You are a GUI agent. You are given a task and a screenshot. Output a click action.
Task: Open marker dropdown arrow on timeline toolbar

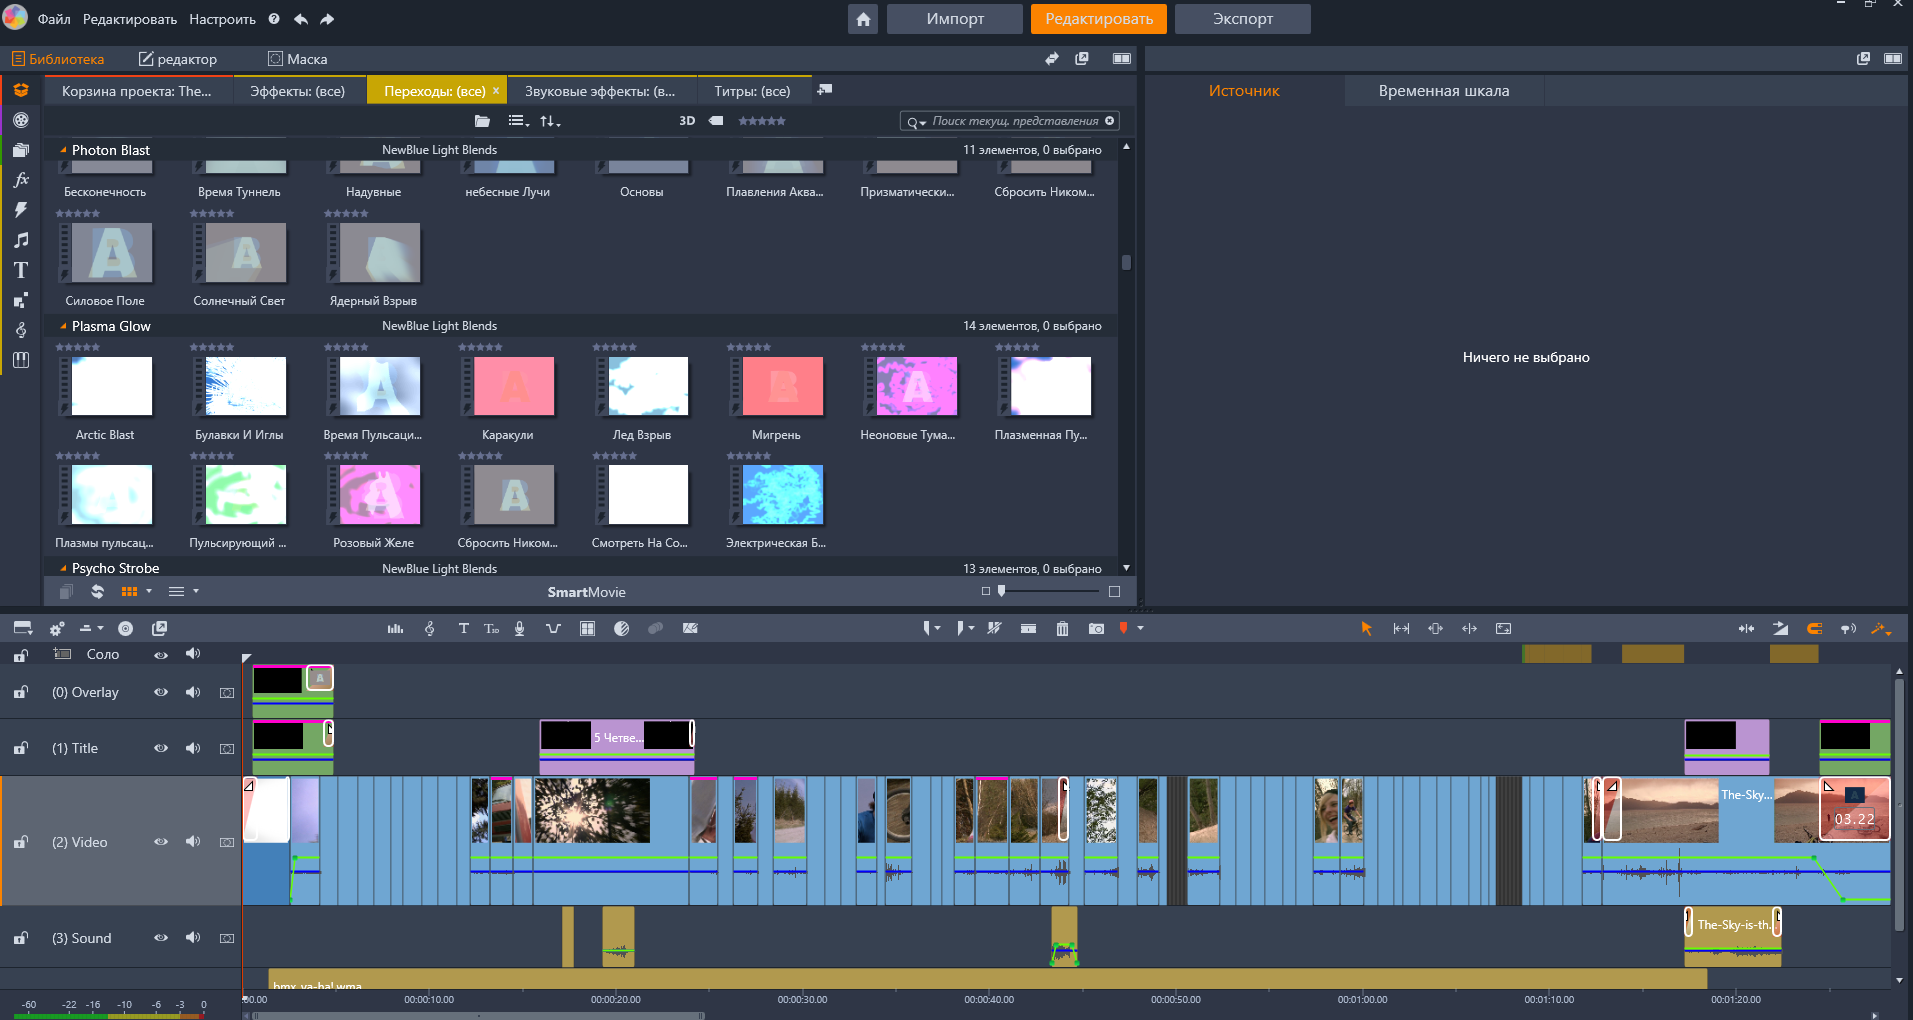point(1140,629)
